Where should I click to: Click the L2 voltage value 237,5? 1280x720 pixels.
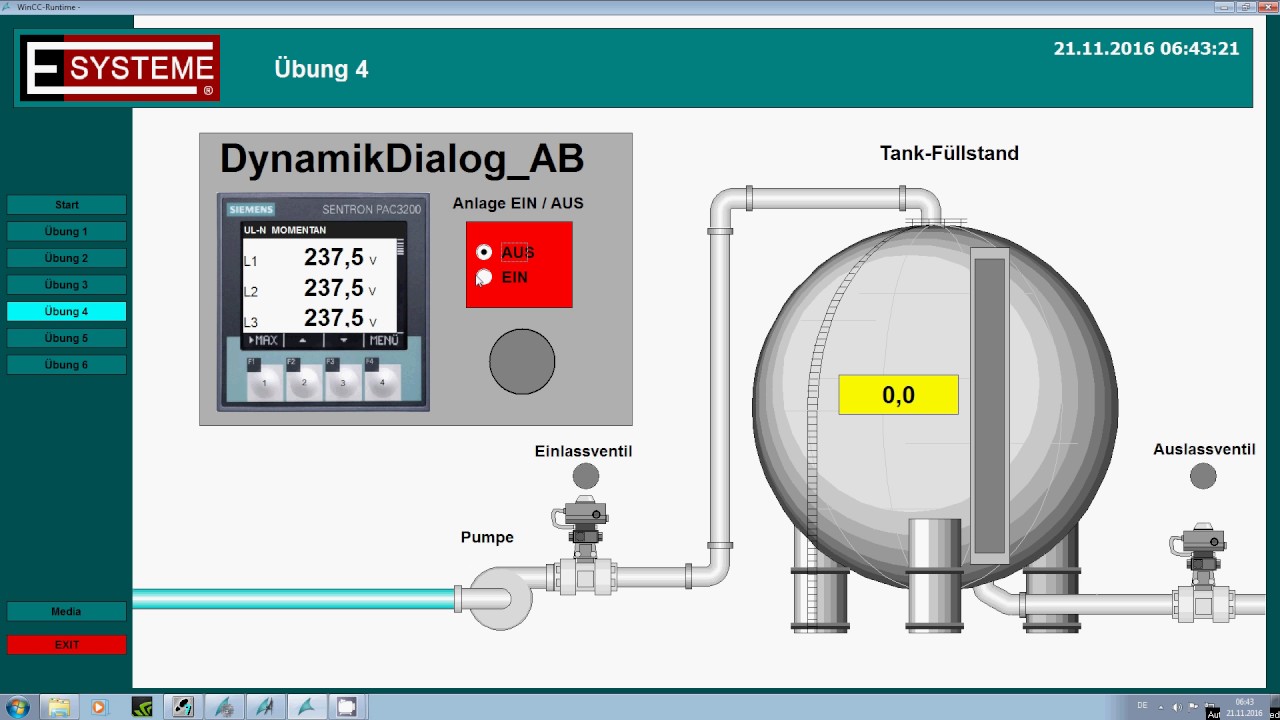(333, 289)
